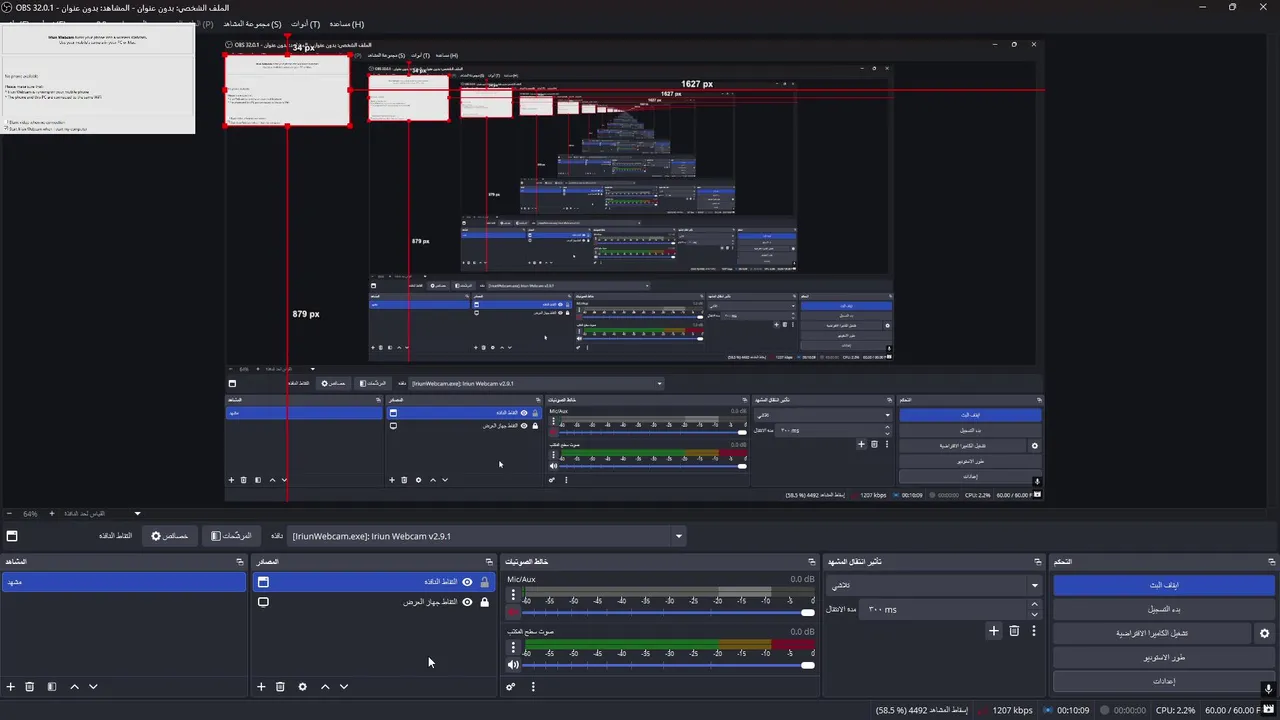Start the virtual camera button
The height and width of the screenshot is (720, 1280).
[x=1152, y=633]
